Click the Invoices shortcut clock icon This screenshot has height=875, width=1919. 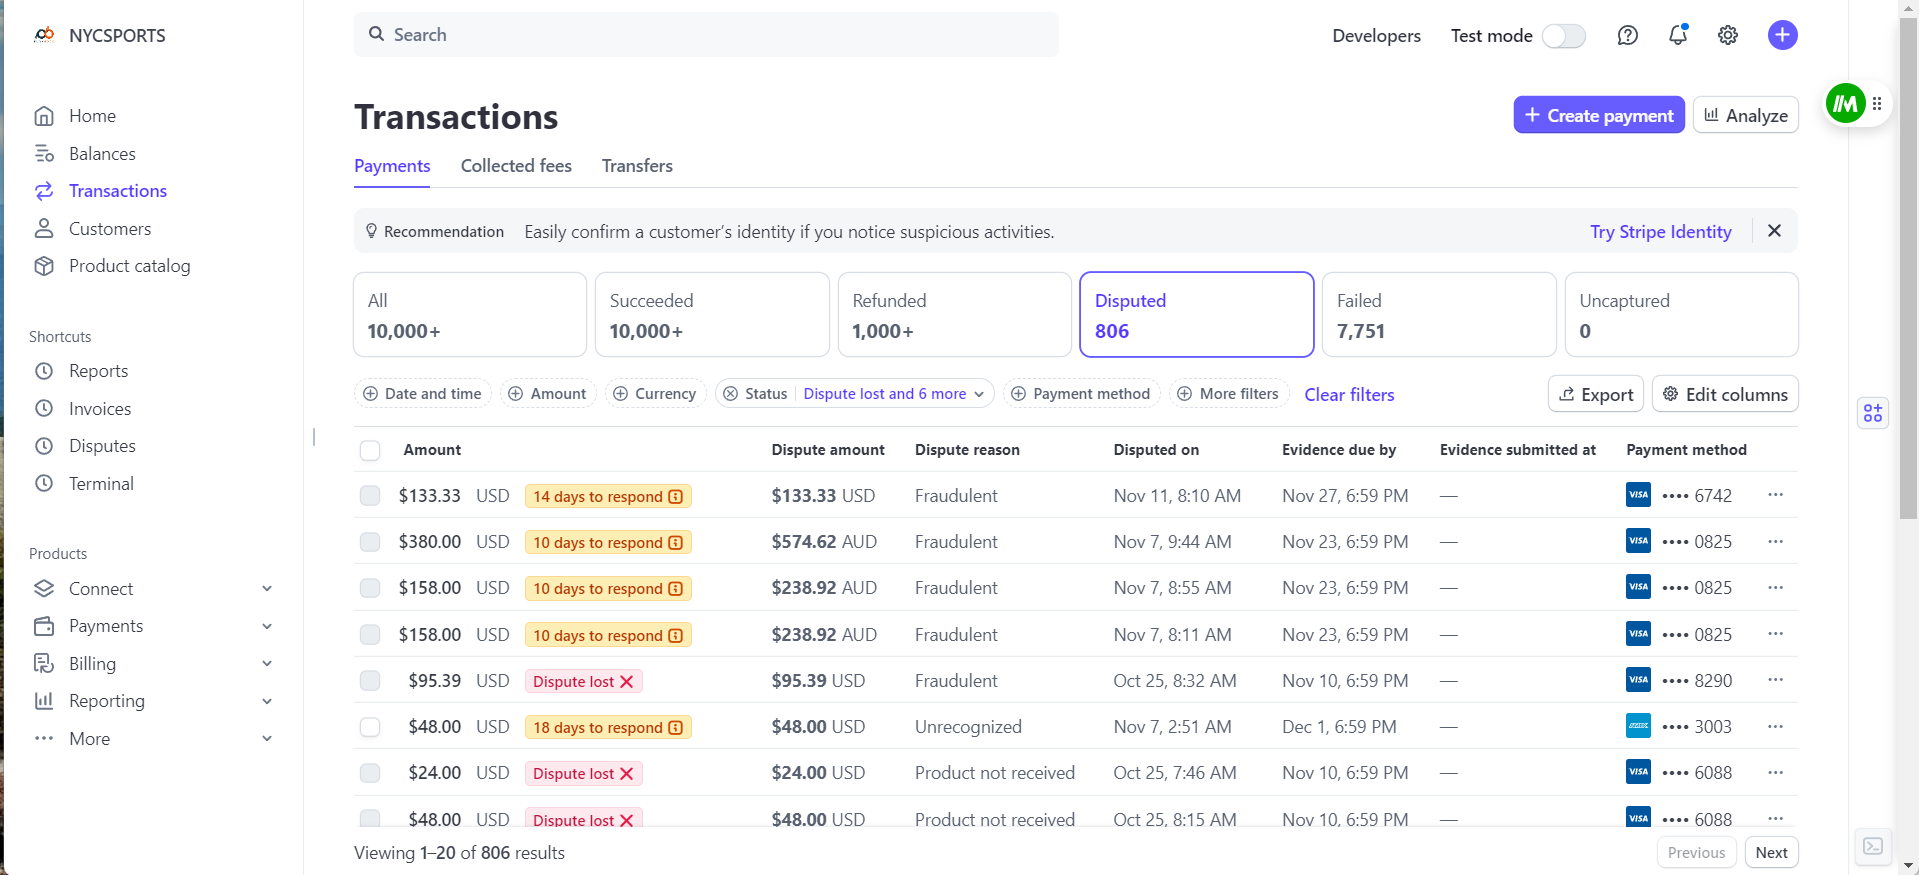44,409
